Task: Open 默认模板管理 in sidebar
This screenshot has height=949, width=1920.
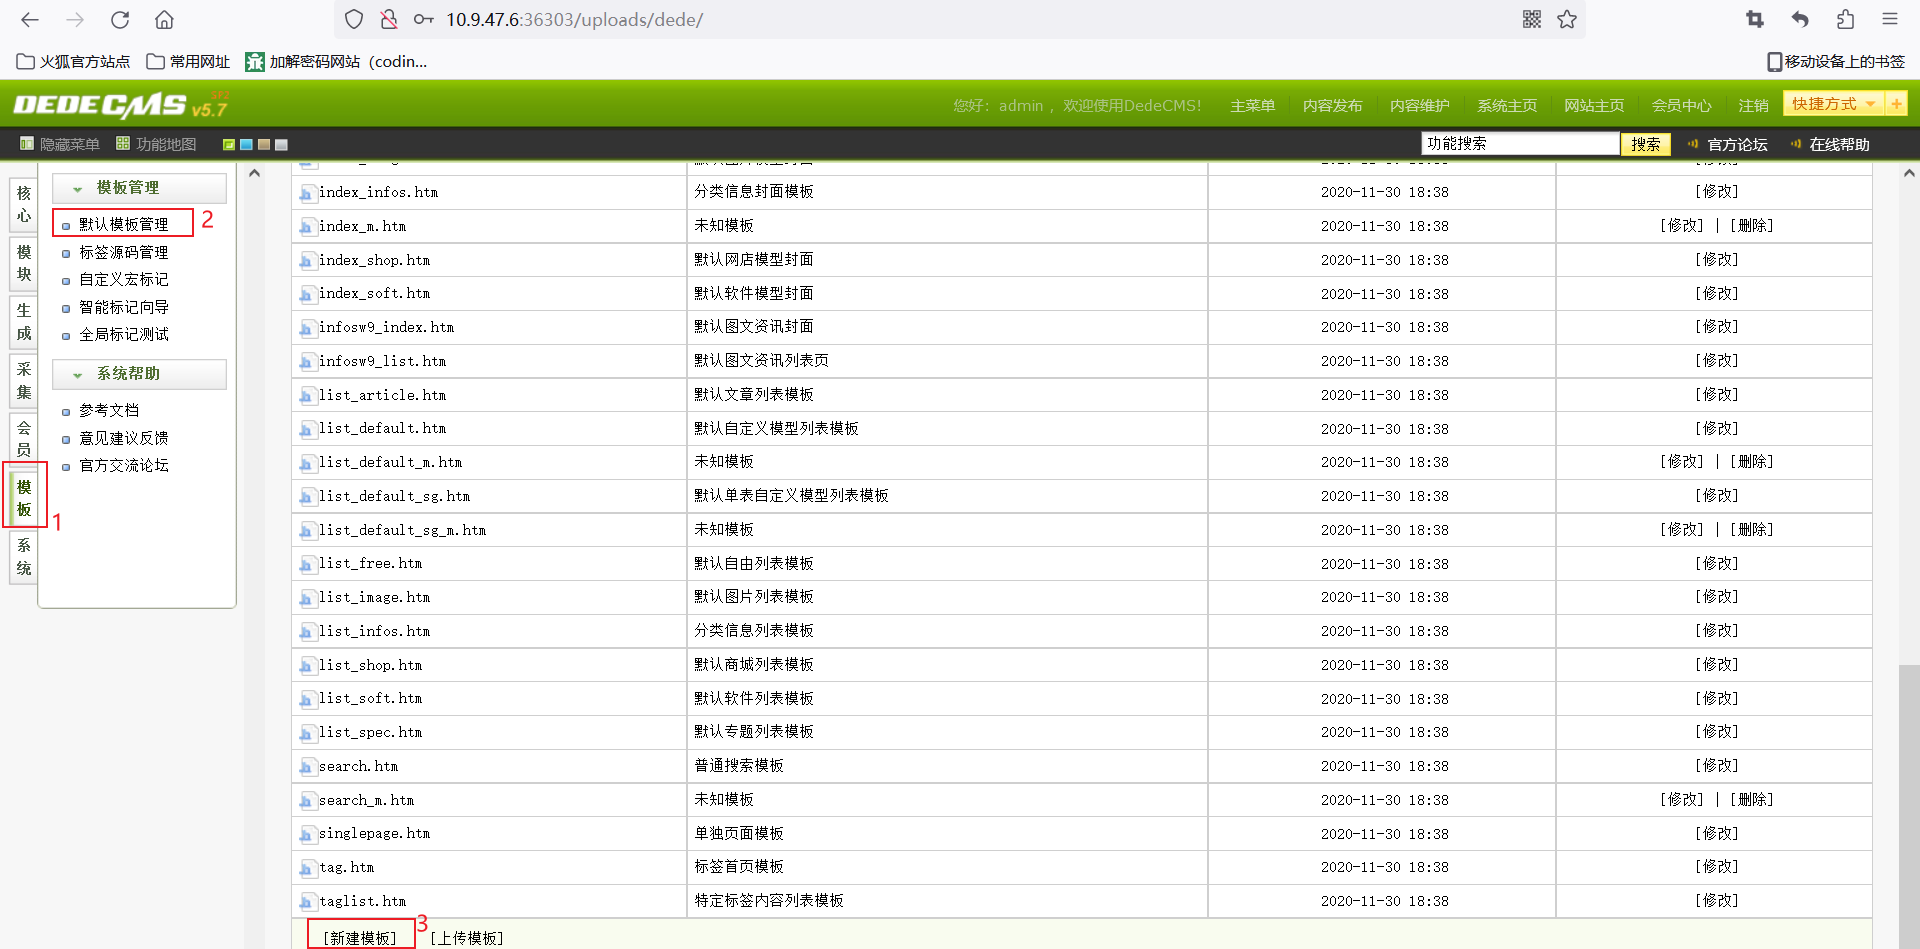Action: (x=123, y=224)
